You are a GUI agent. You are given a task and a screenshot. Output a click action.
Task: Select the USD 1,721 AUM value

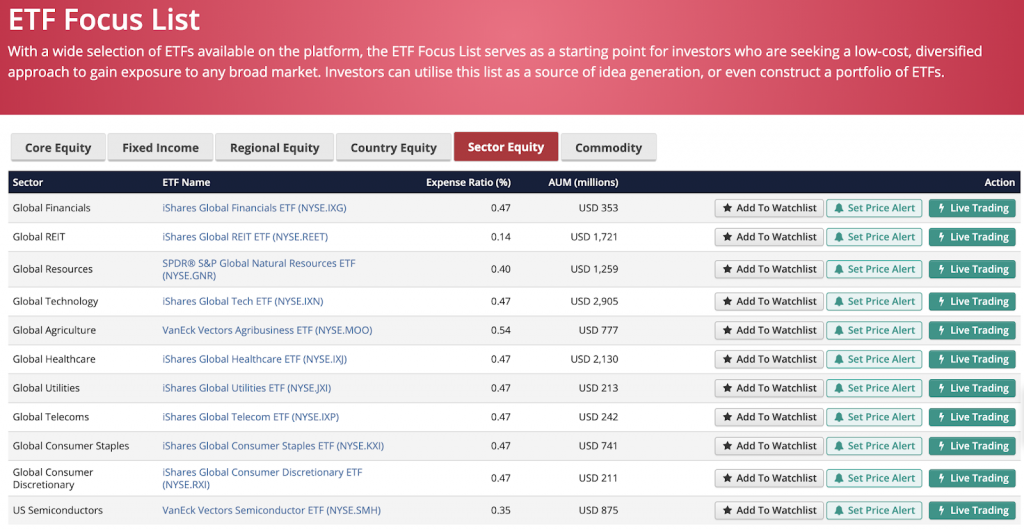[x=594, y=237]
